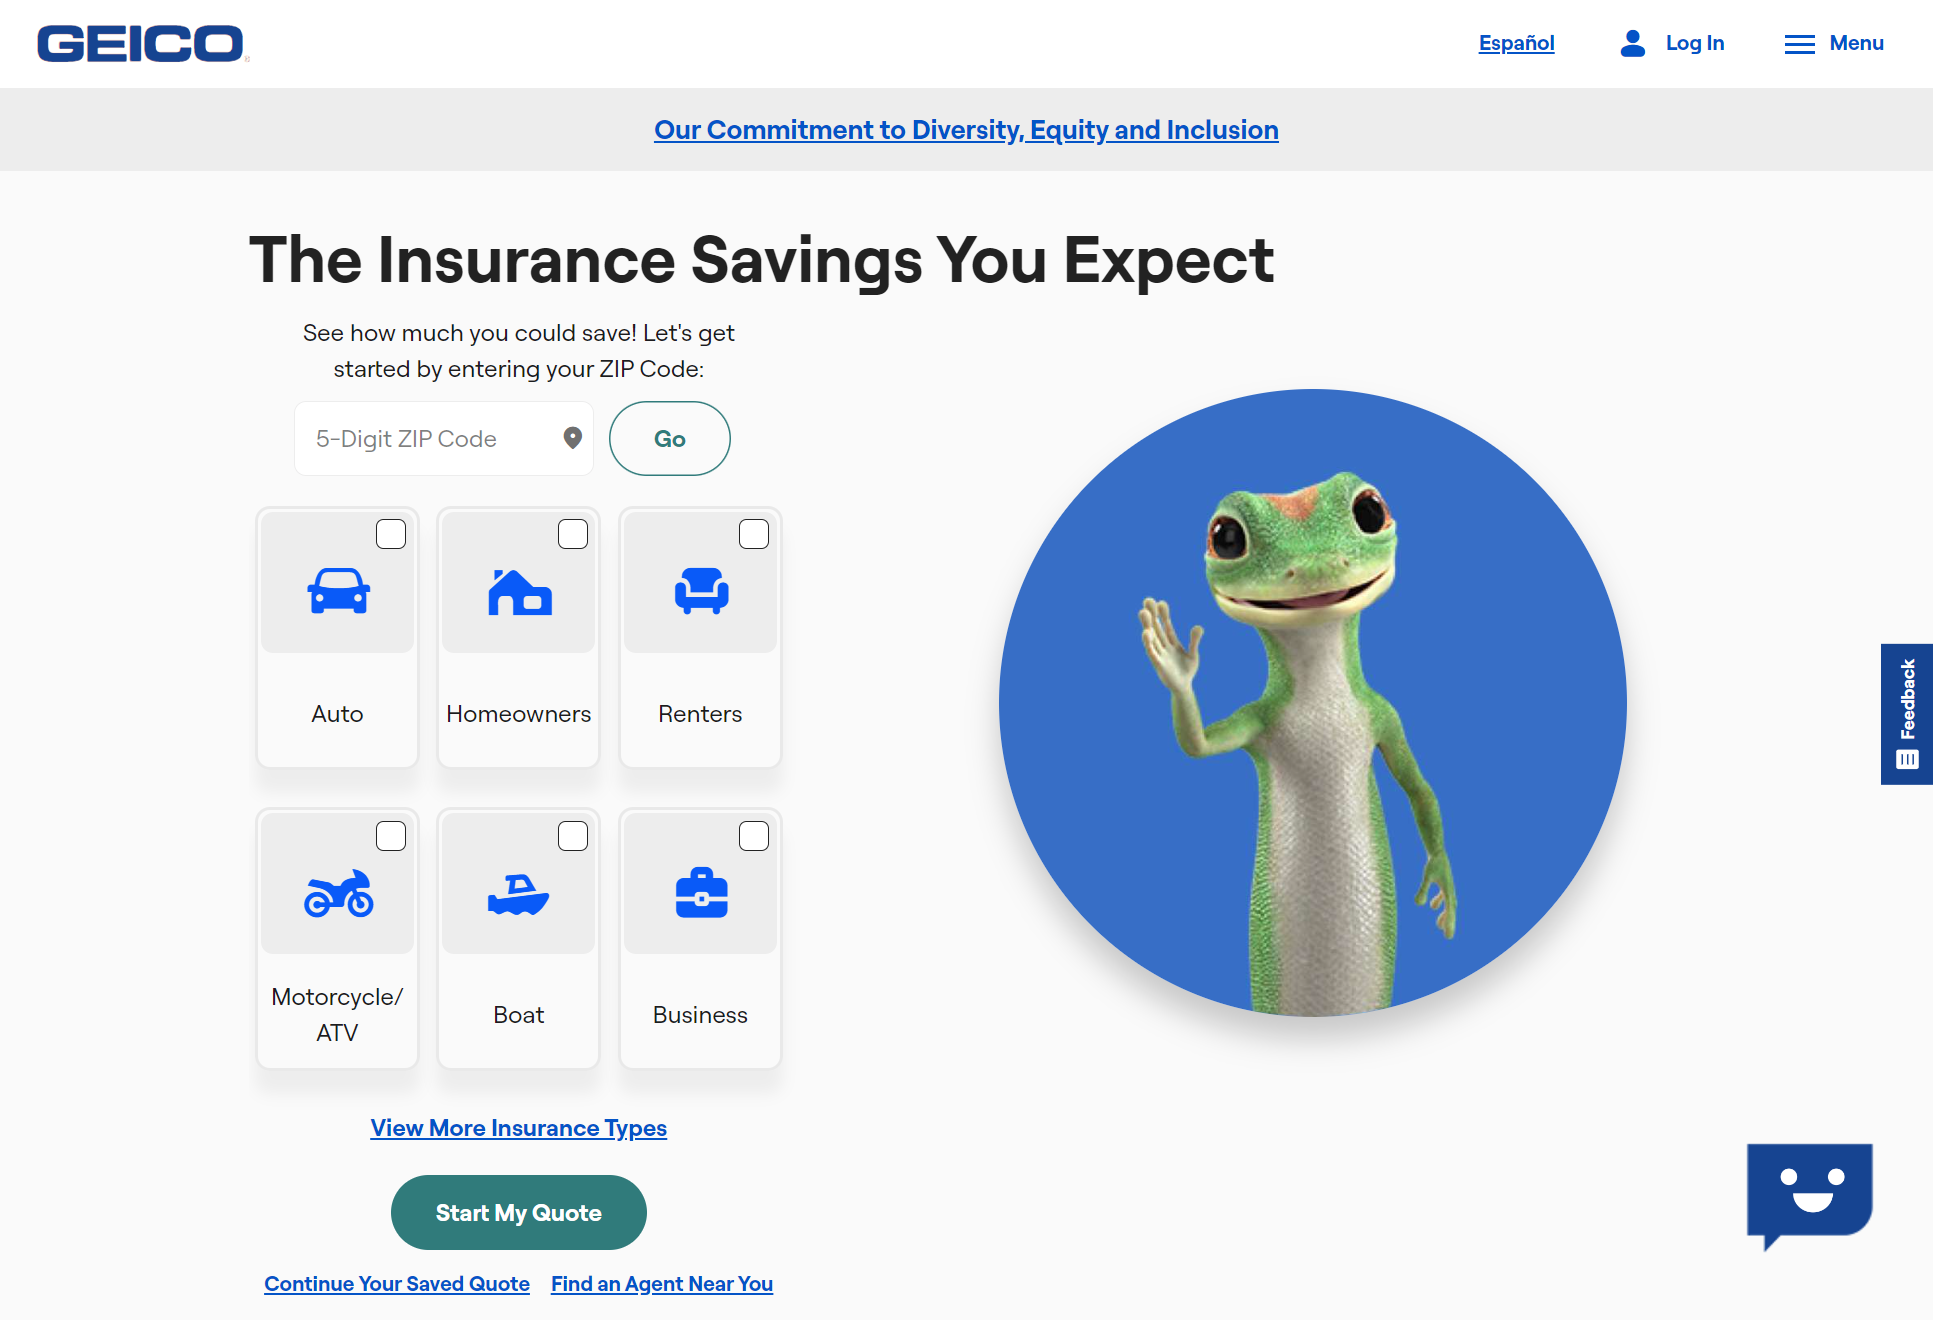Click the Start My Quote button
This screenshot has width=1933, height=1320.
click(517, 1213)
